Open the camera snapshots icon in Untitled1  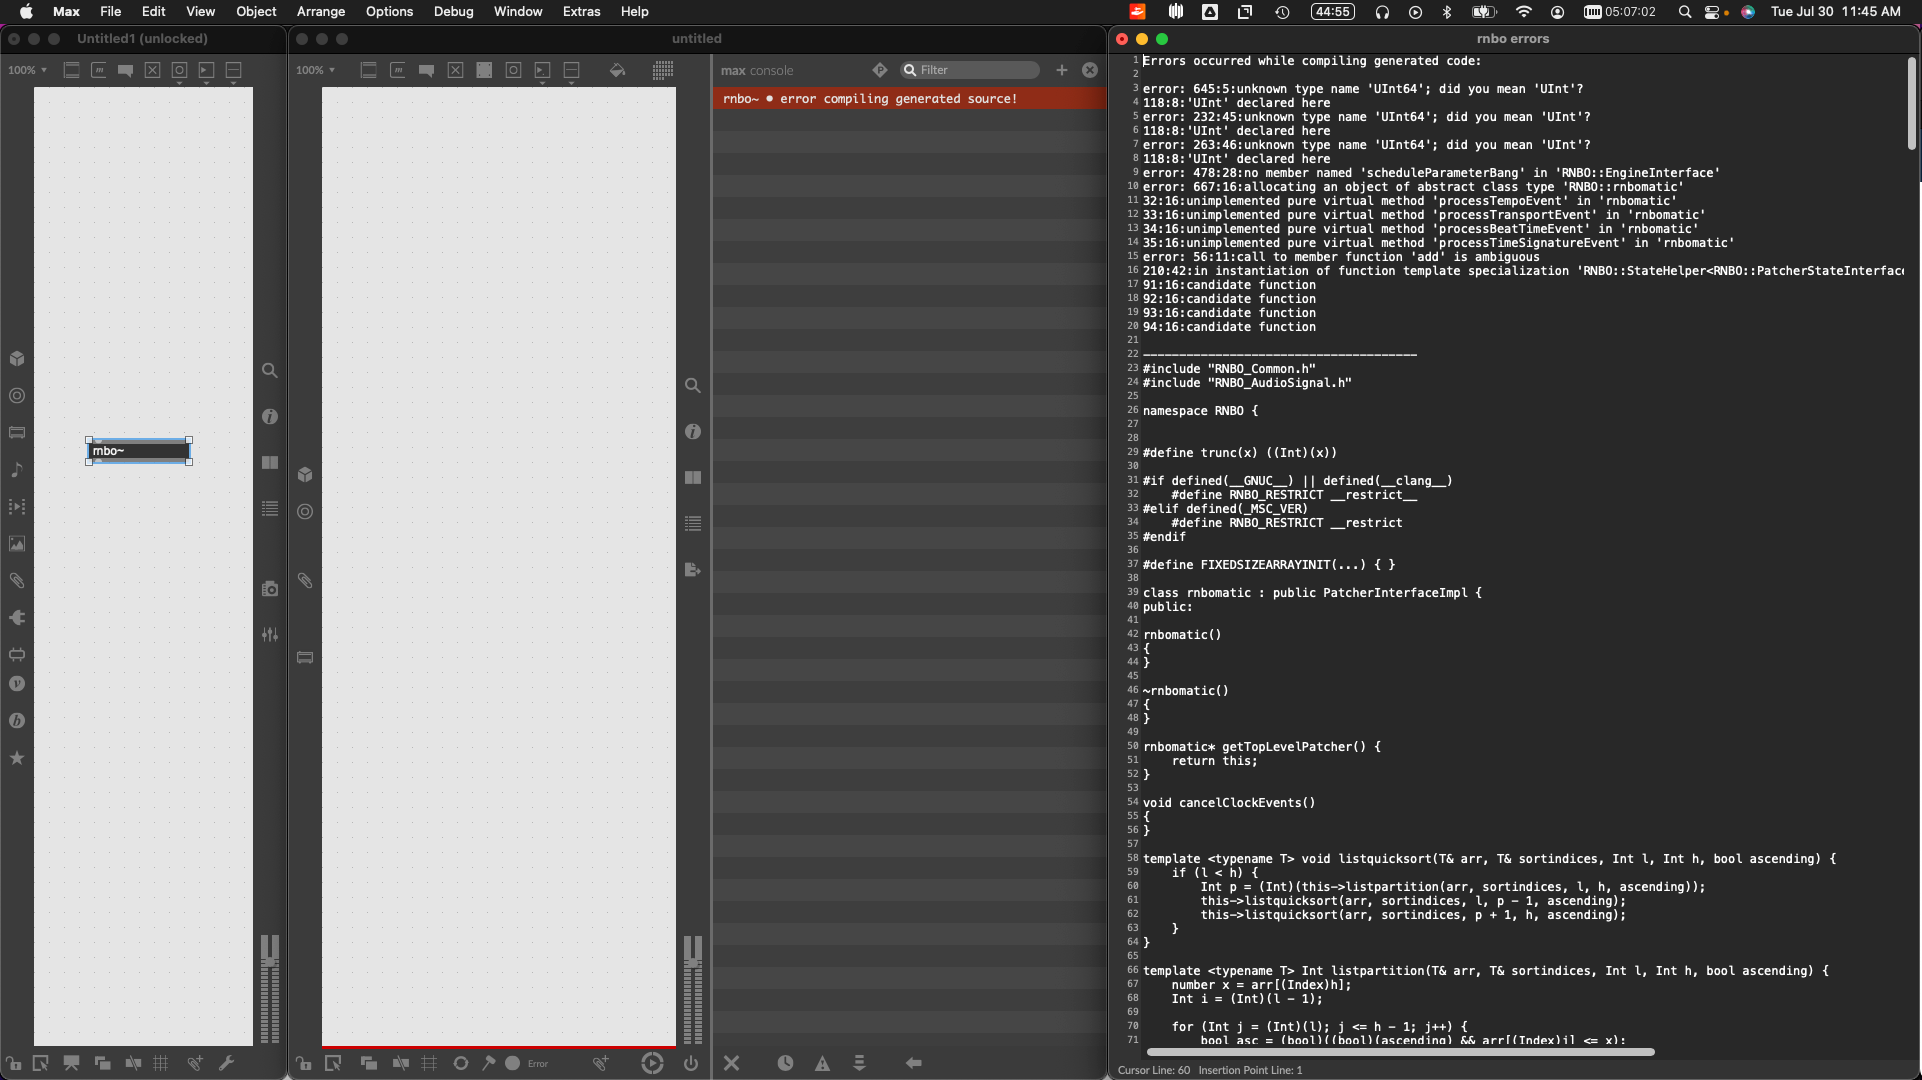click(x=269, y=589)
